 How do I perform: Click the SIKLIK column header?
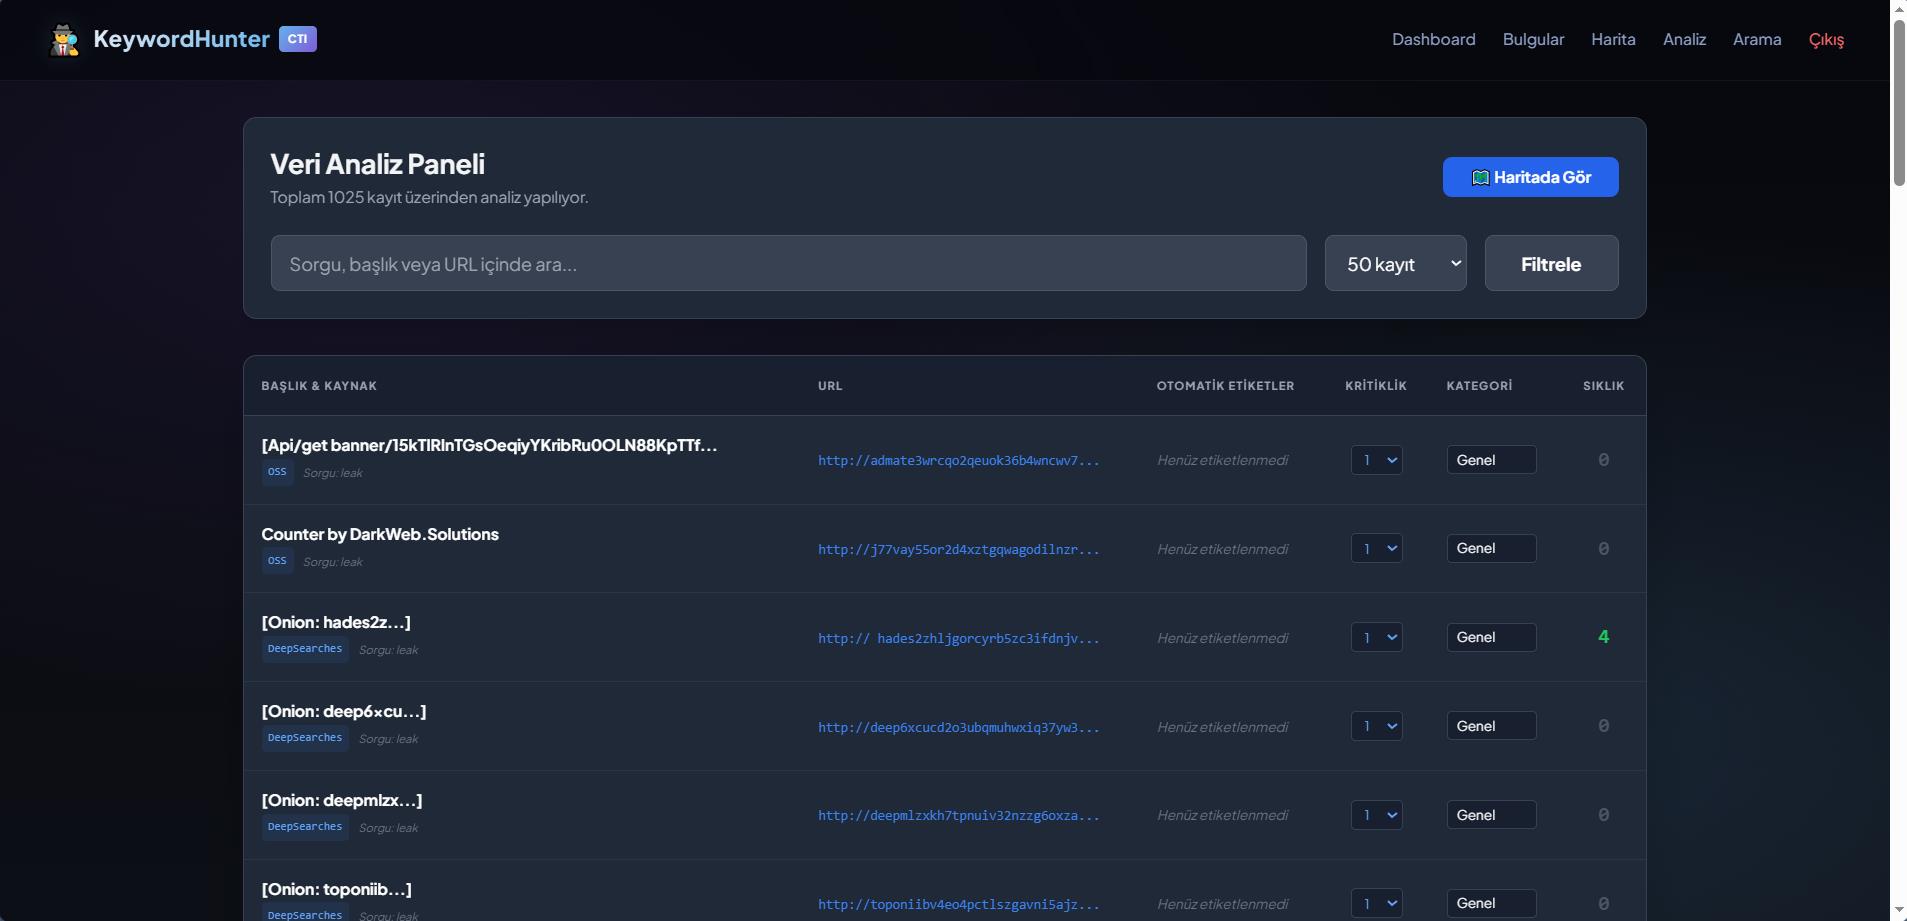click(x=1603, y=386)
